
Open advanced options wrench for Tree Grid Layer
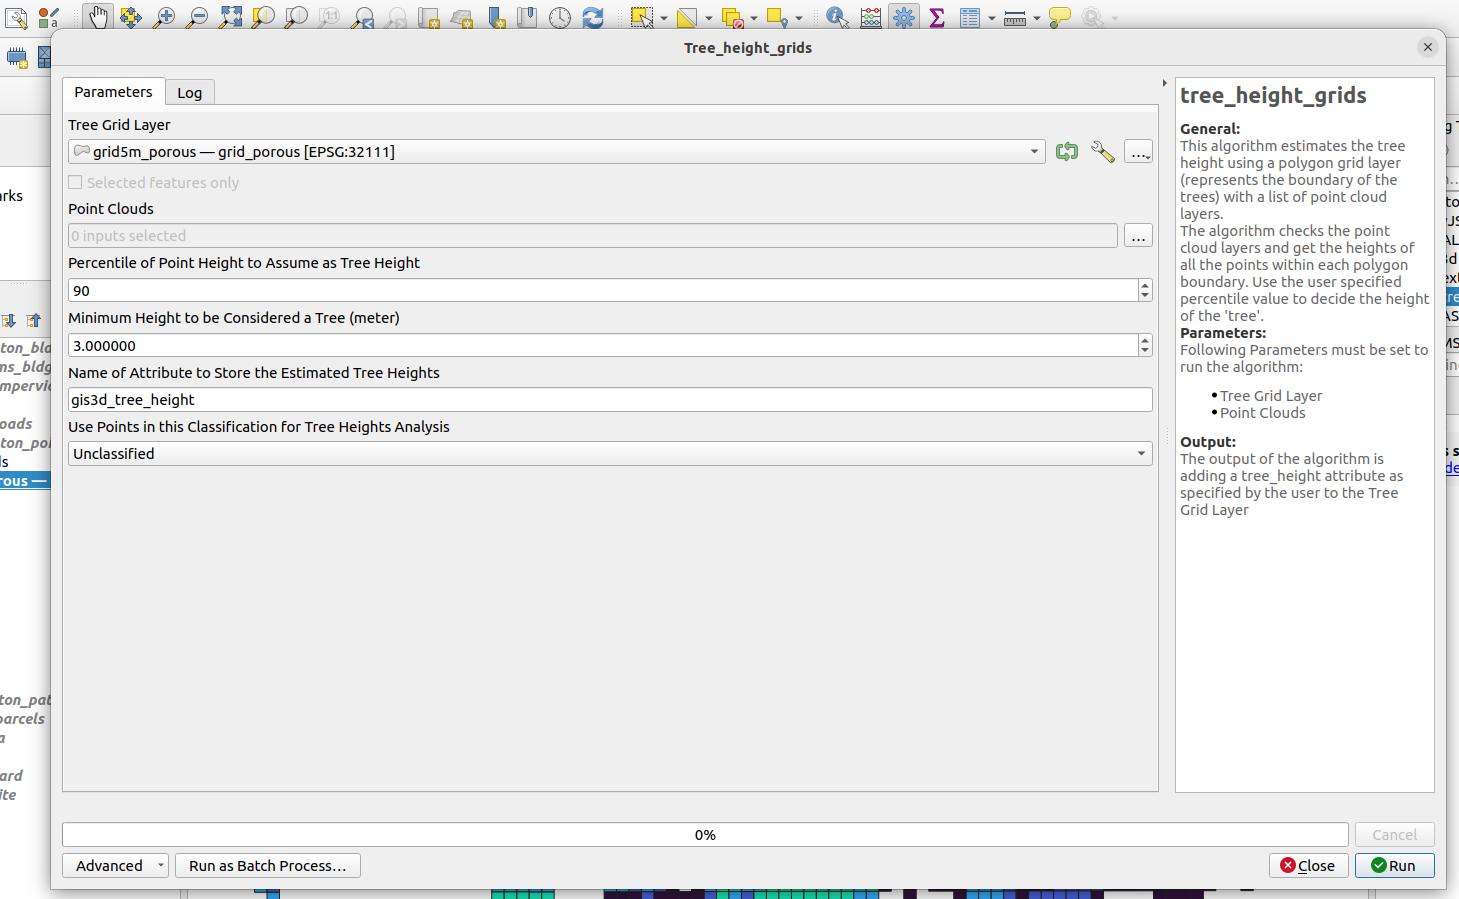point(1102,152)
